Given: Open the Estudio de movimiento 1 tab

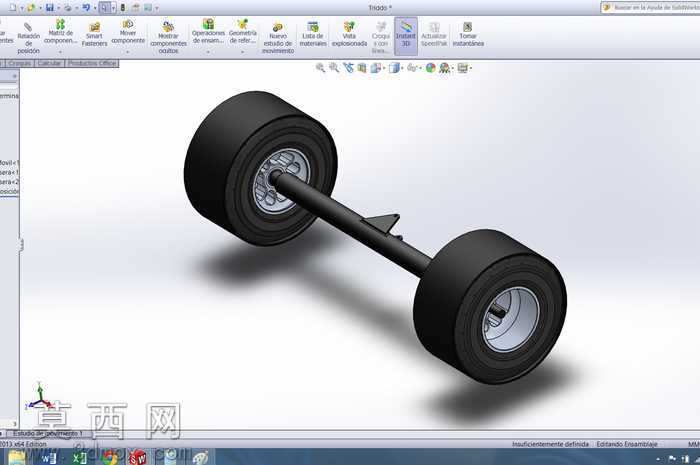Looking at the screenshot, I should 47,433.
